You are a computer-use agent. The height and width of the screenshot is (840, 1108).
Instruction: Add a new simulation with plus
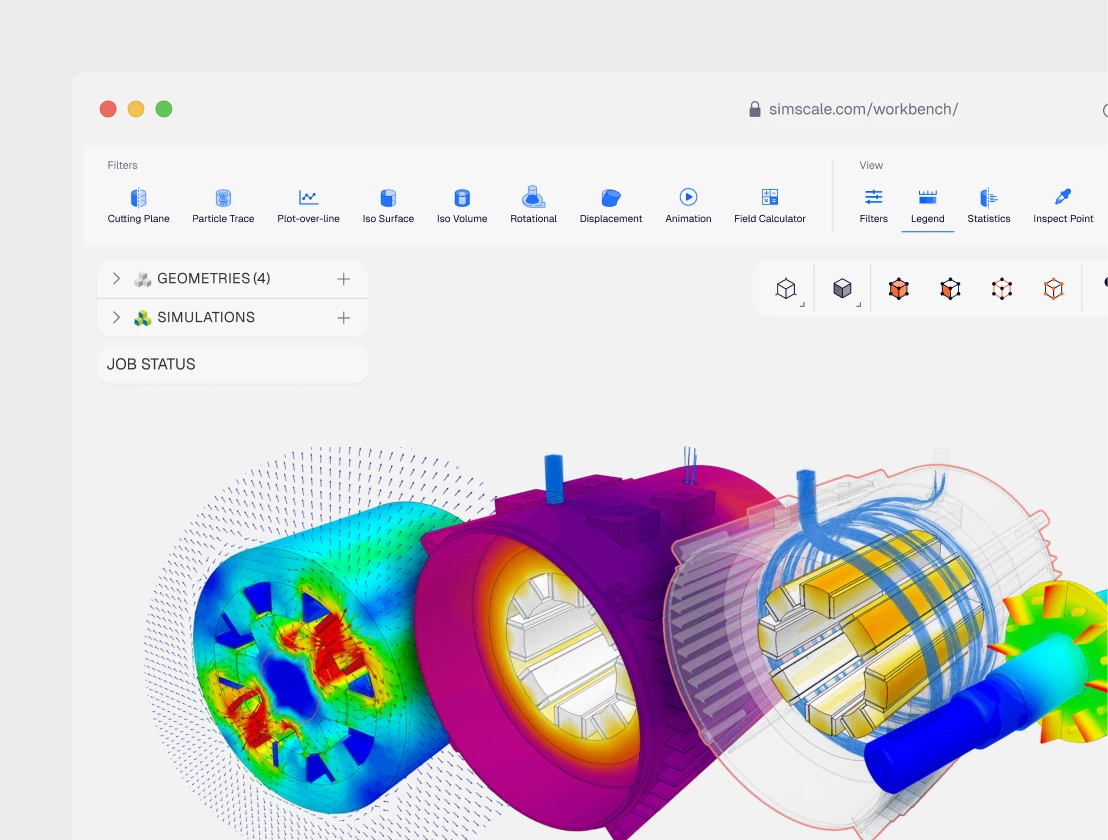click(343, 318)
